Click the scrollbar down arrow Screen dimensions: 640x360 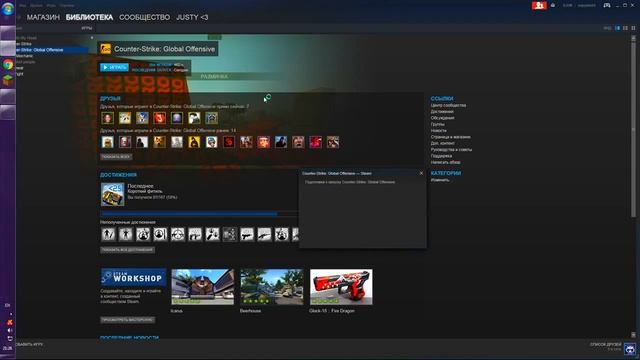coord(633,335)
